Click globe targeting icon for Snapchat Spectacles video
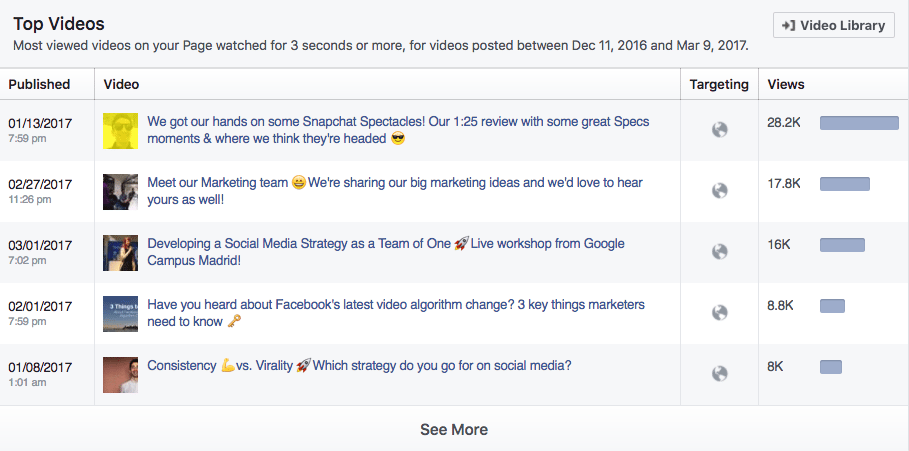Viewport: 909px width, 451px height. coord(719,130)
